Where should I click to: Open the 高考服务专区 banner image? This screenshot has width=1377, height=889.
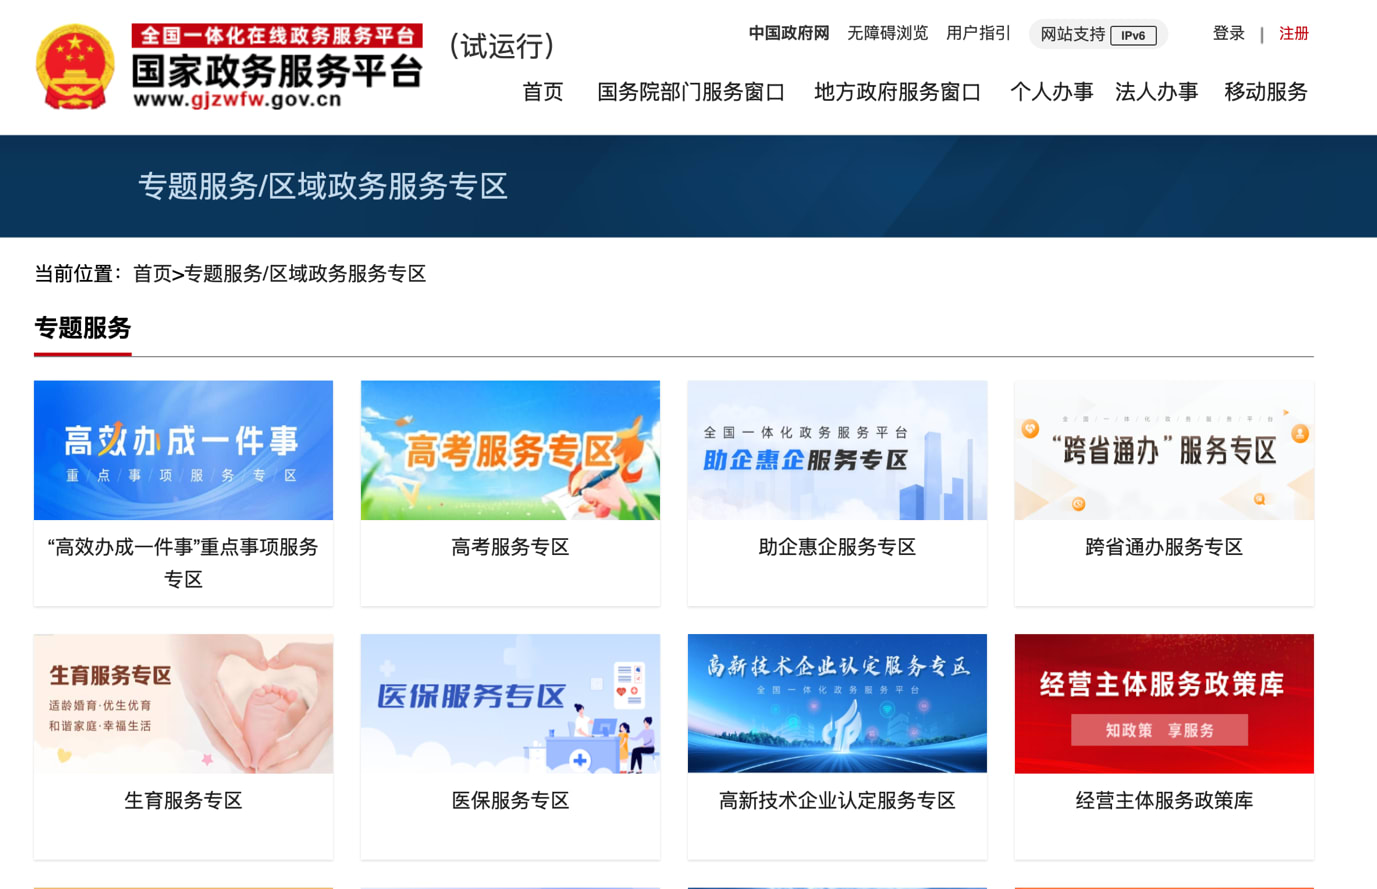point(510,449)
